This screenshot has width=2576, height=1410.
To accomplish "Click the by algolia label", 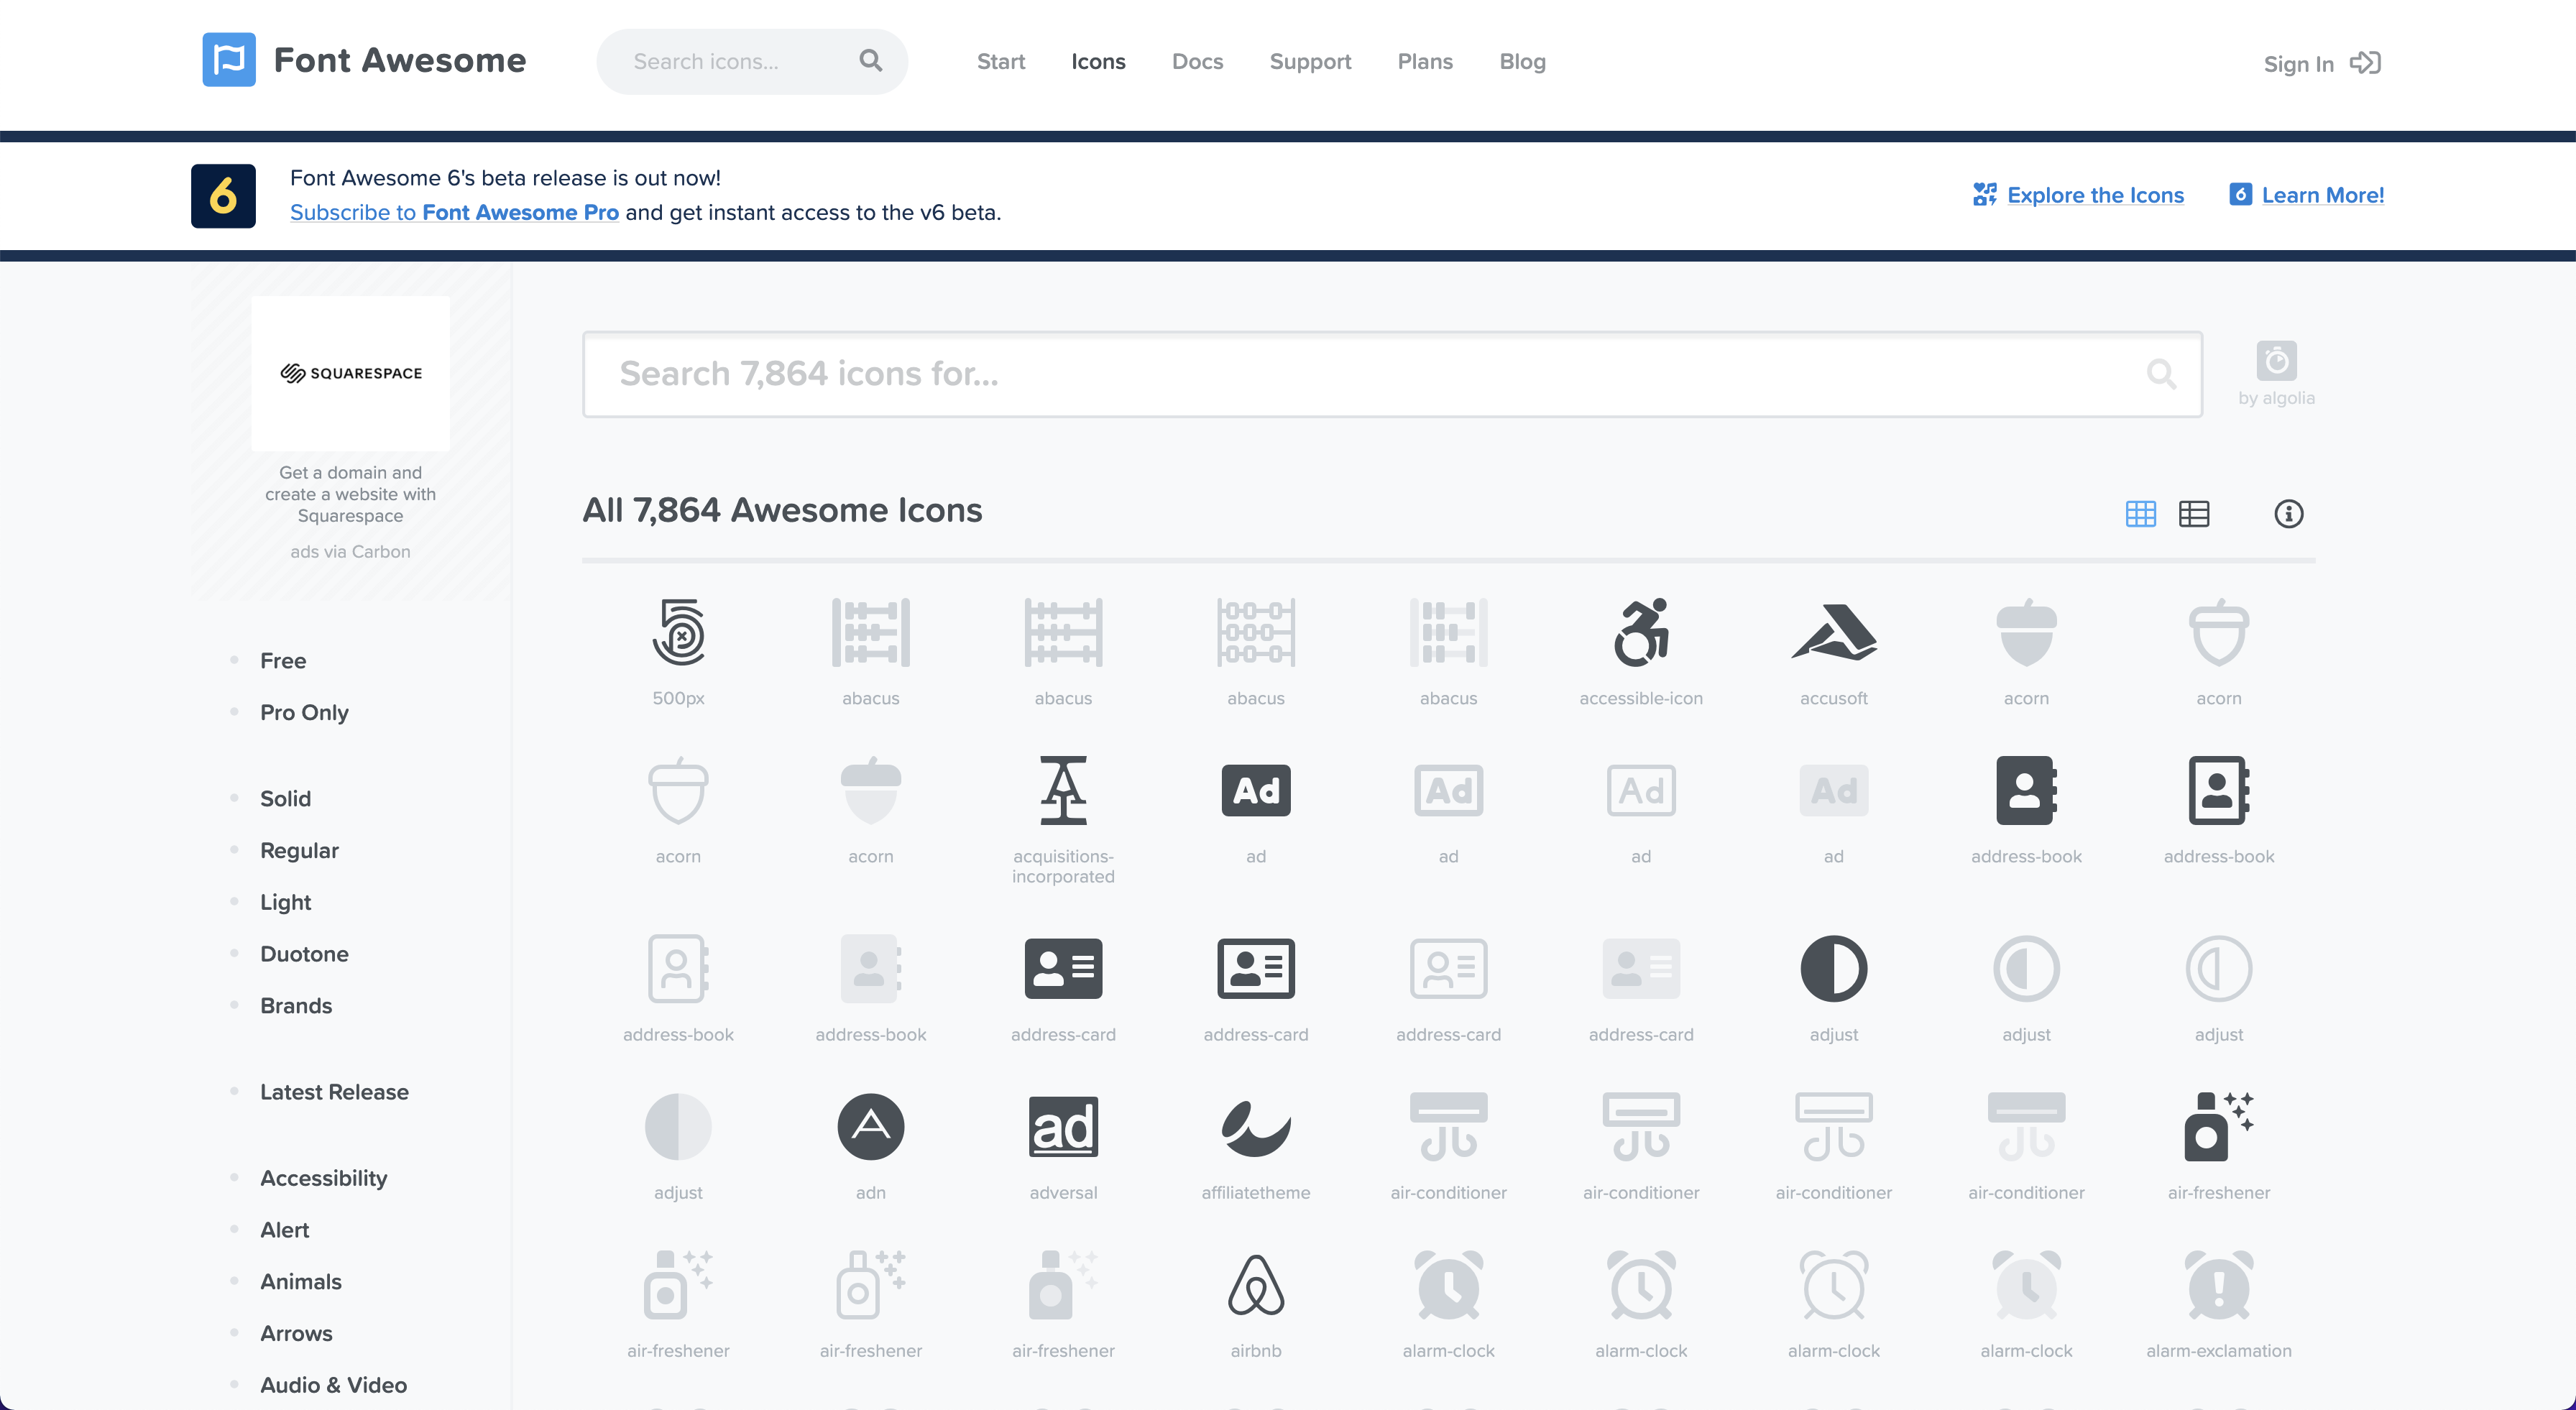I will (x=2276, y=398).
